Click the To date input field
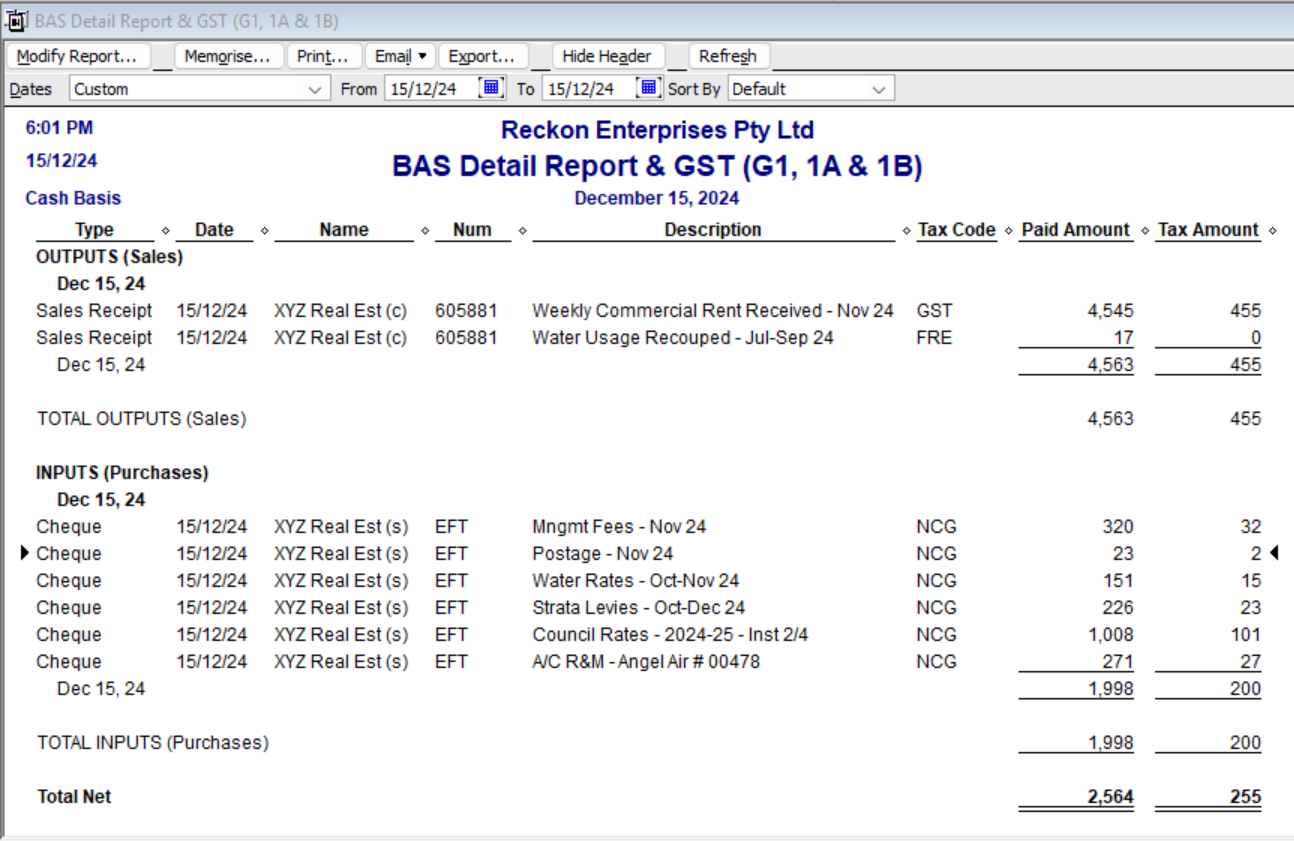 coord(589,89)
